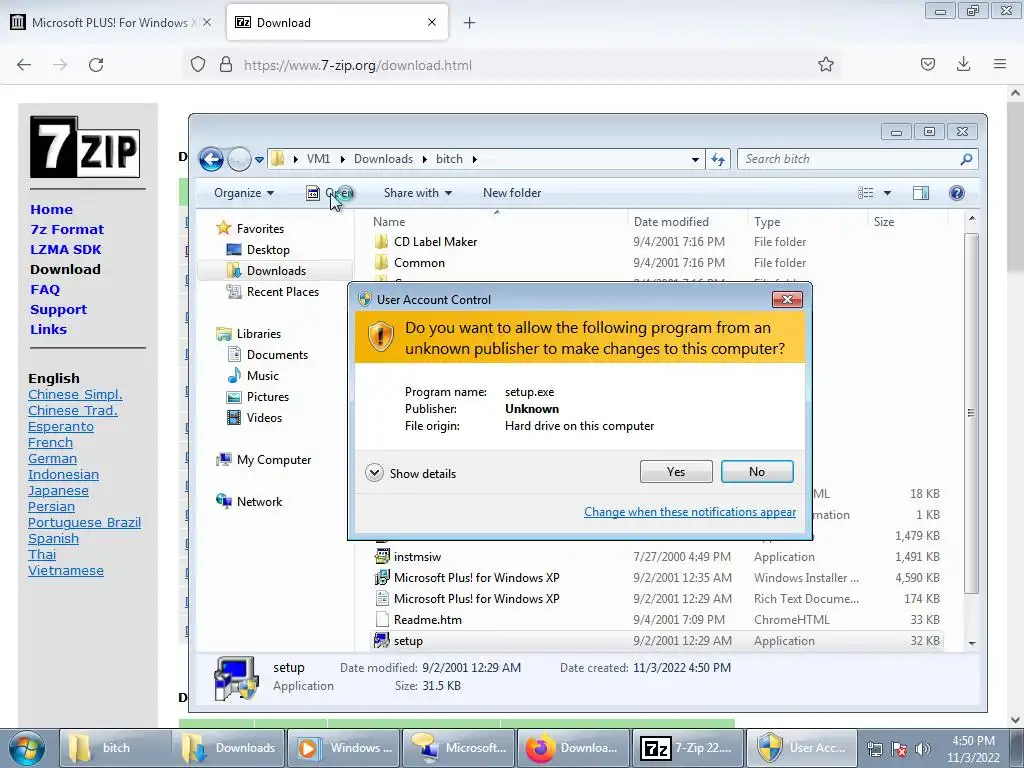Select Recent Places in navigation pane

pos(283,292)
